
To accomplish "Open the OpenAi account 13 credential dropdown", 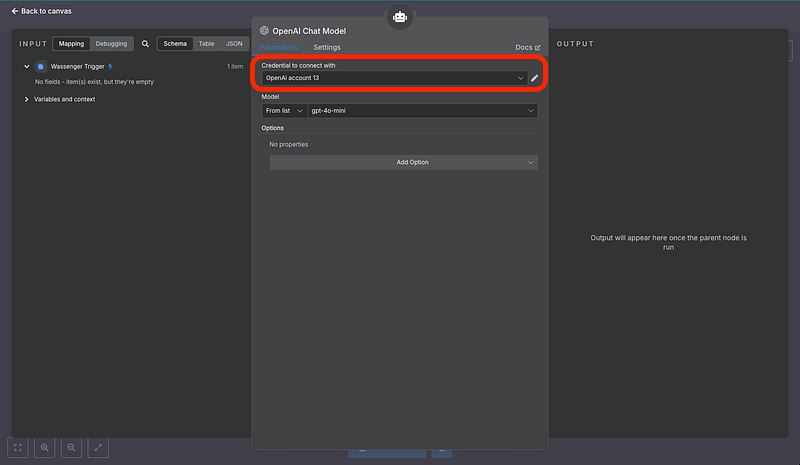I will tap(394, 78).
